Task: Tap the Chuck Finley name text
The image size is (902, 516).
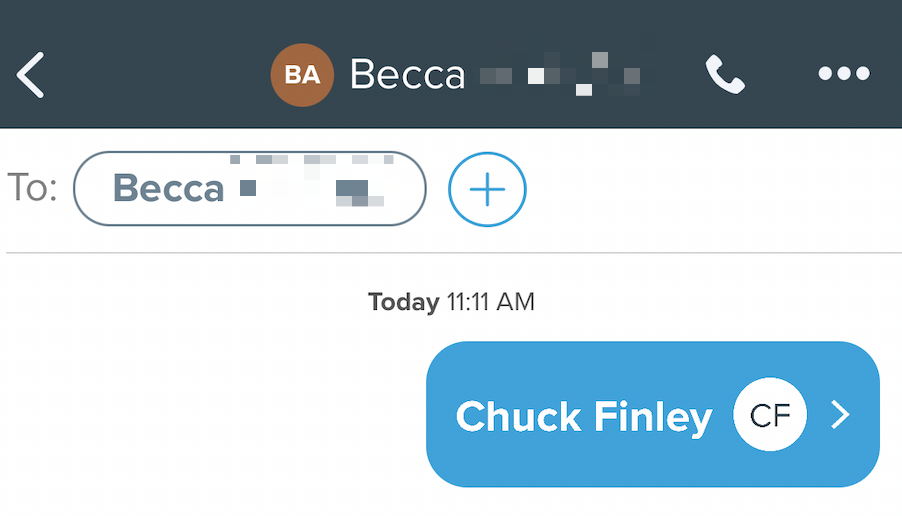Action: click(584, 417)
